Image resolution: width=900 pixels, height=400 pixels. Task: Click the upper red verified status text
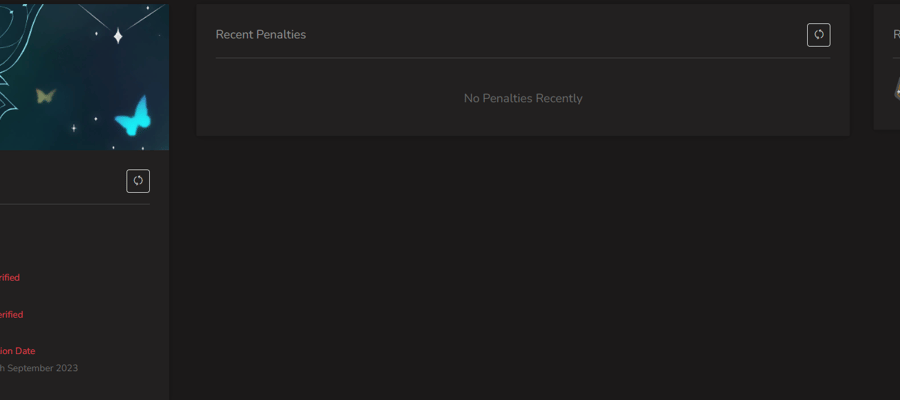9,277
